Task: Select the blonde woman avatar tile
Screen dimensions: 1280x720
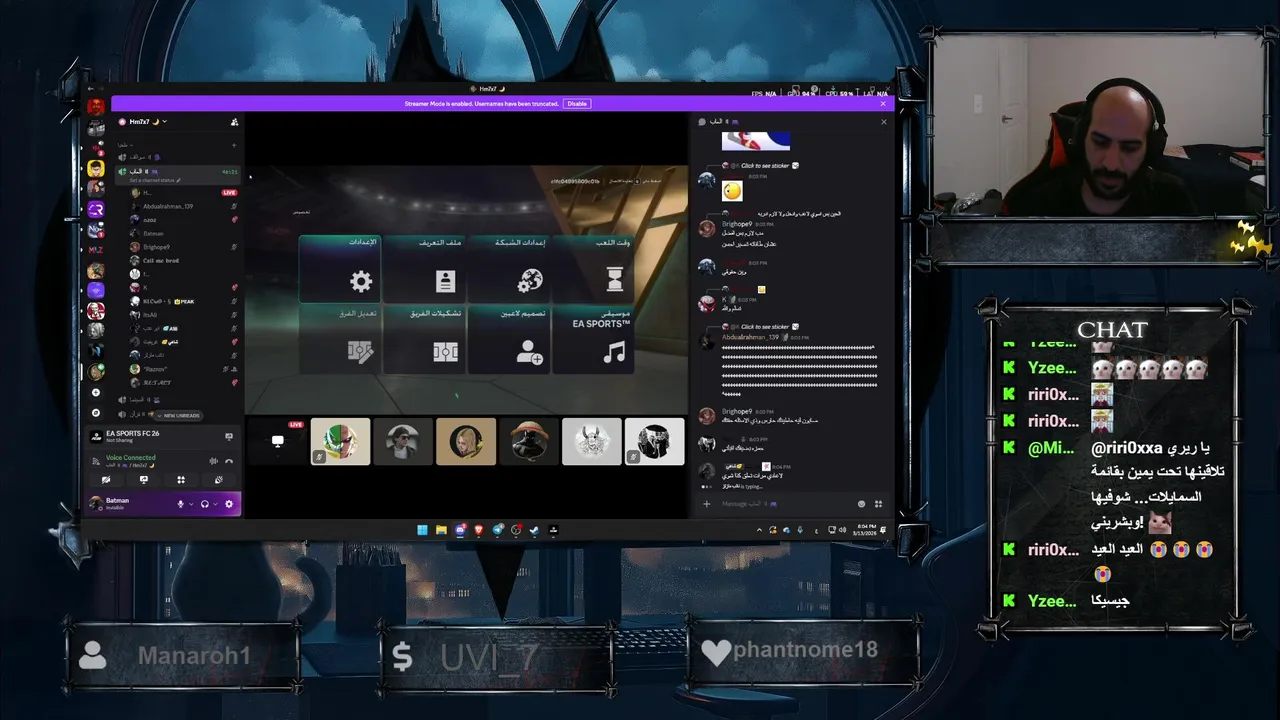Action: tap(466, 441)
